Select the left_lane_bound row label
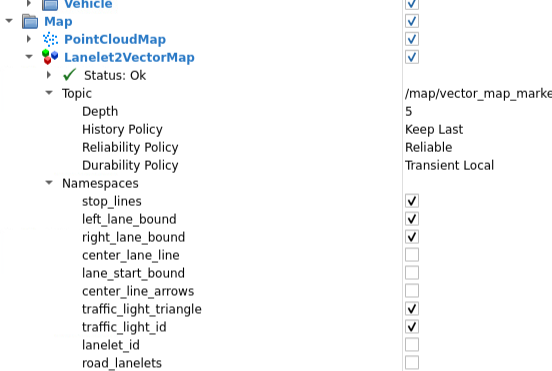The width and height of the screenshot is (552, 371). pos(129,219)
